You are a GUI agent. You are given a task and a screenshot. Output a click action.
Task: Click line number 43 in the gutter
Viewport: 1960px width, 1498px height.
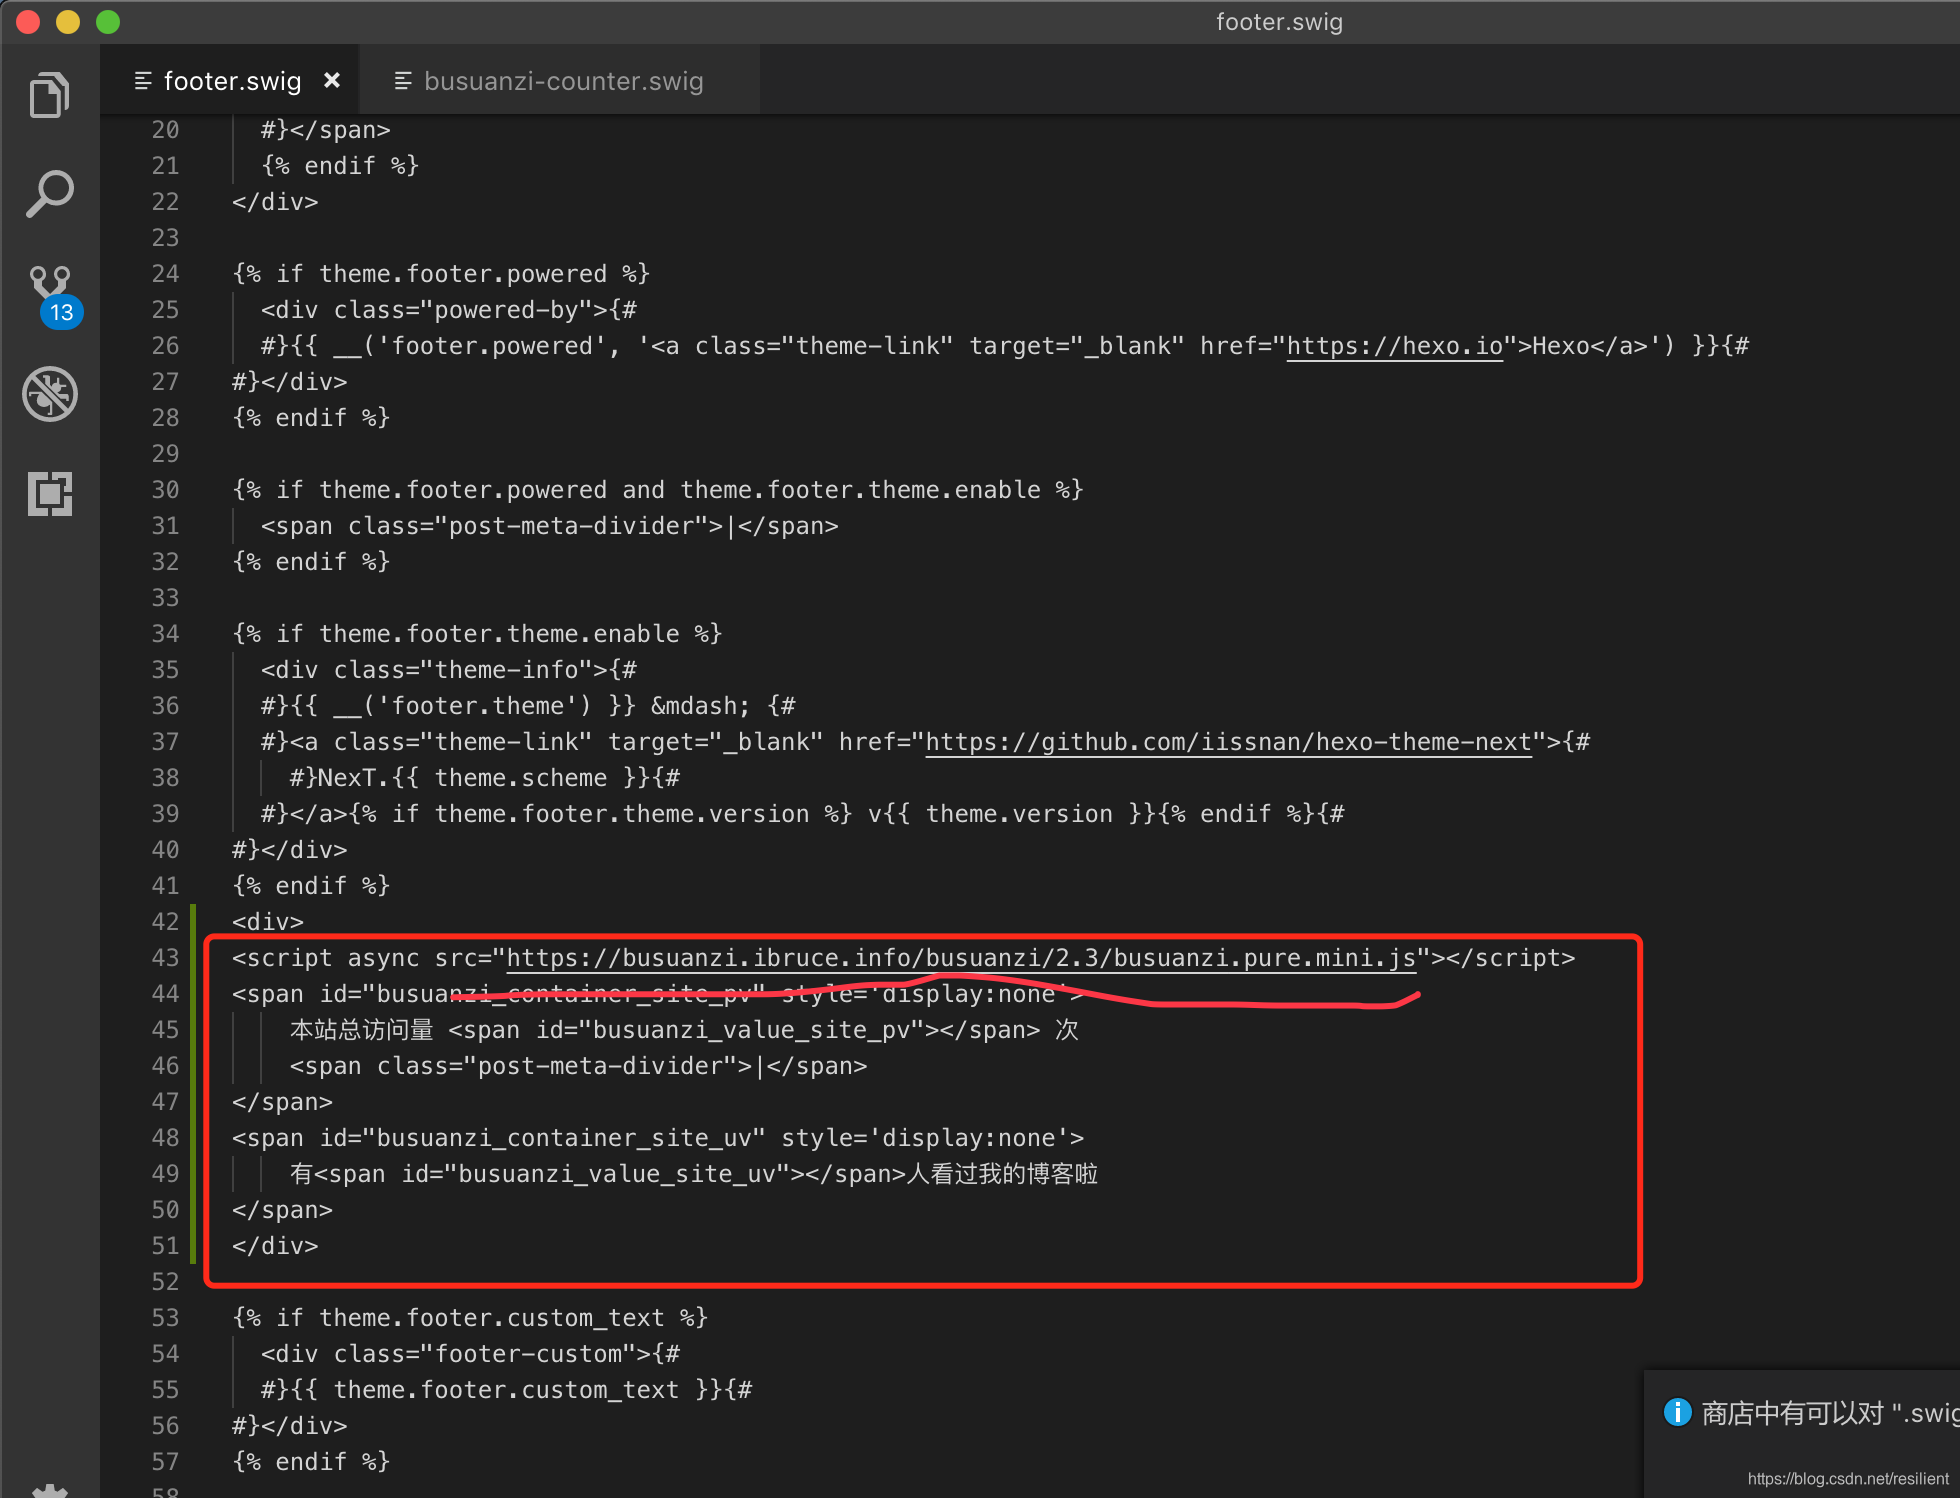(x=165, y=958)
